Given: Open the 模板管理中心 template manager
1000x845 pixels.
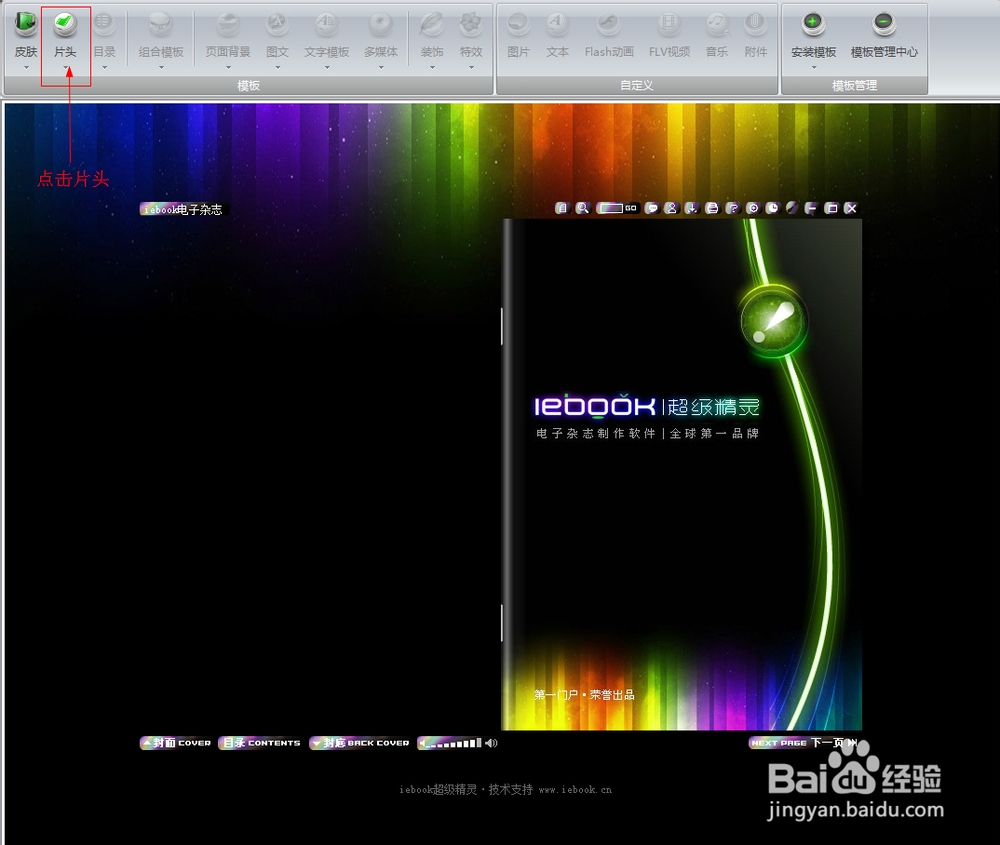Looking at the screenshot, I should point(884,24).
